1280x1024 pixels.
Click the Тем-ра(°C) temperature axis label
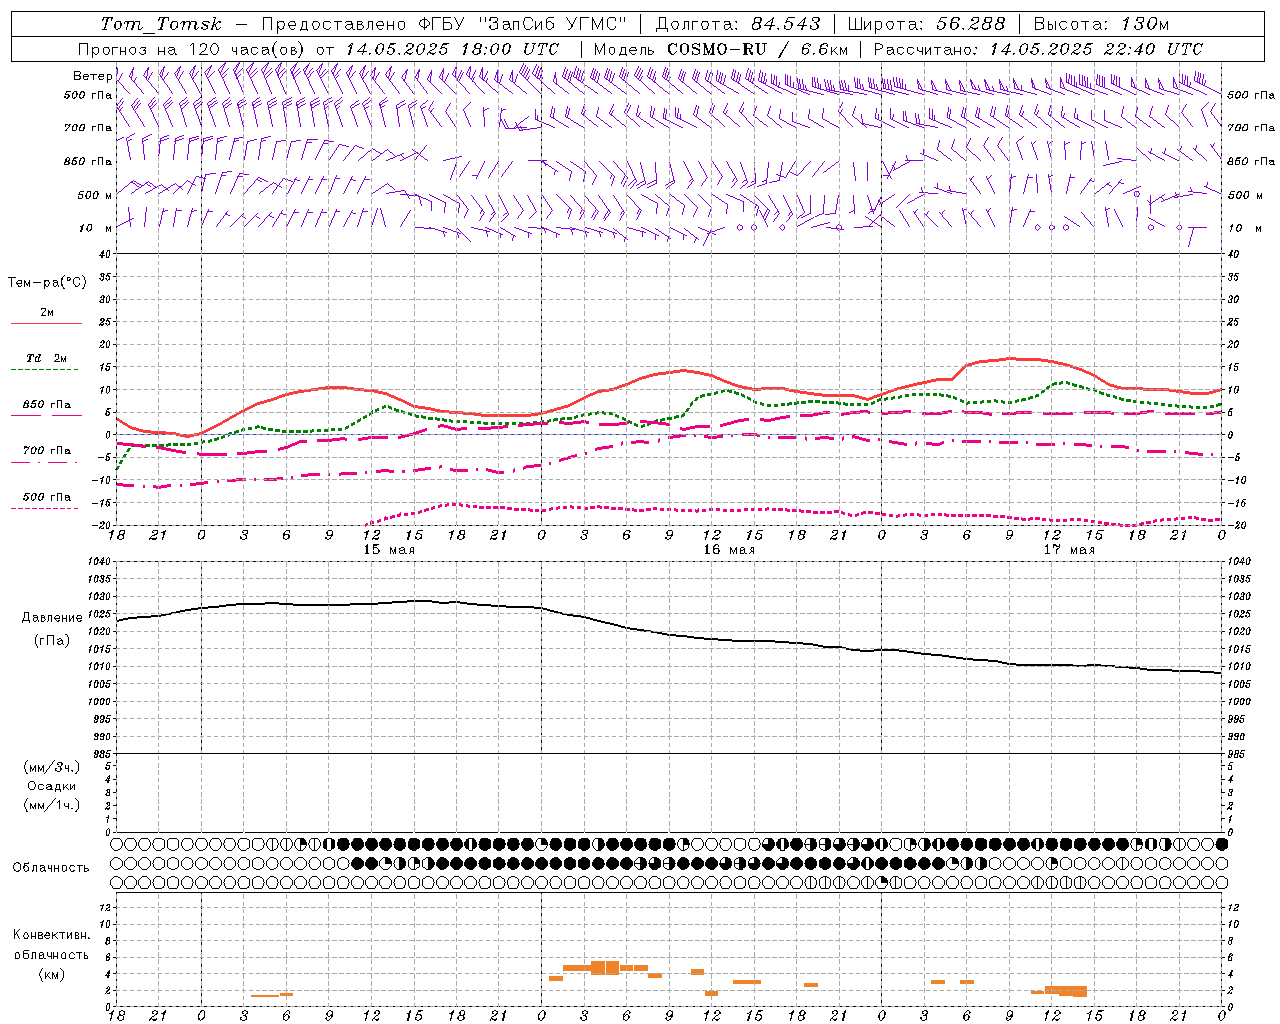coord(47,283)
